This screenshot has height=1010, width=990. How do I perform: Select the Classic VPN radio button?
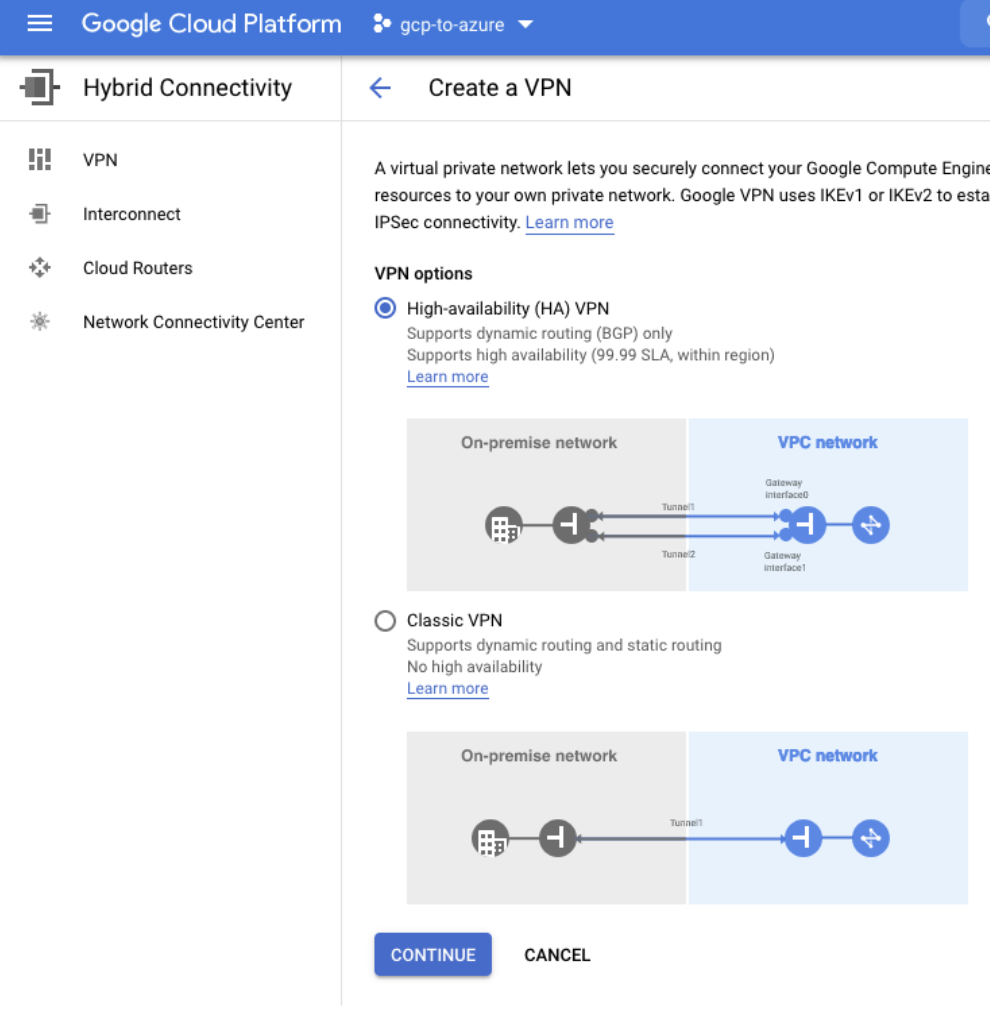pos(385,621)
